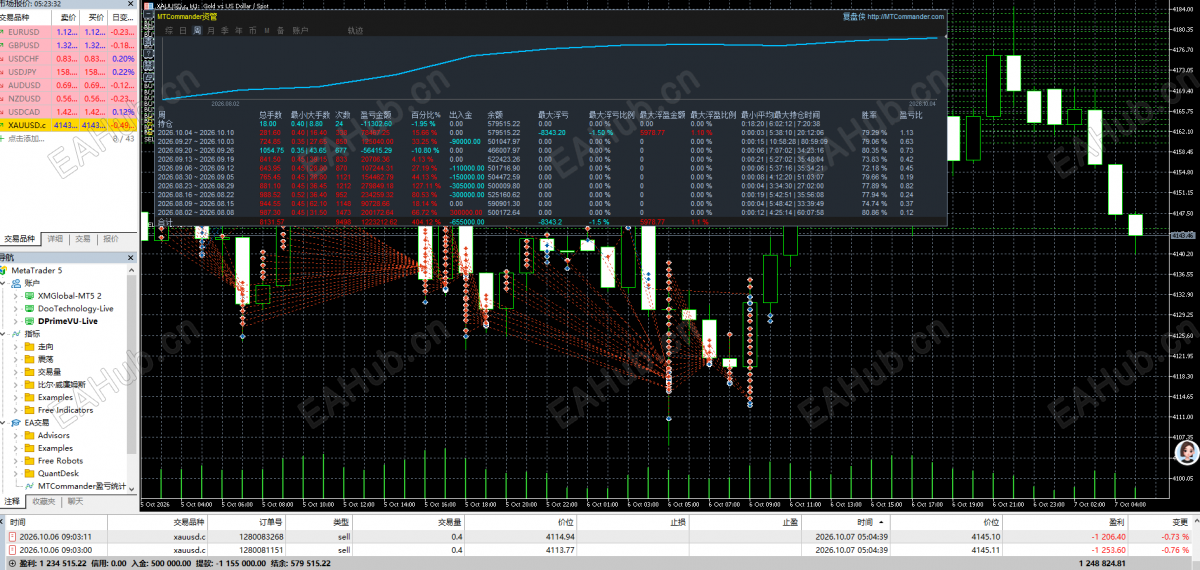Click the green plus to add symbol
1200x570 pixels.
point(4,139)
